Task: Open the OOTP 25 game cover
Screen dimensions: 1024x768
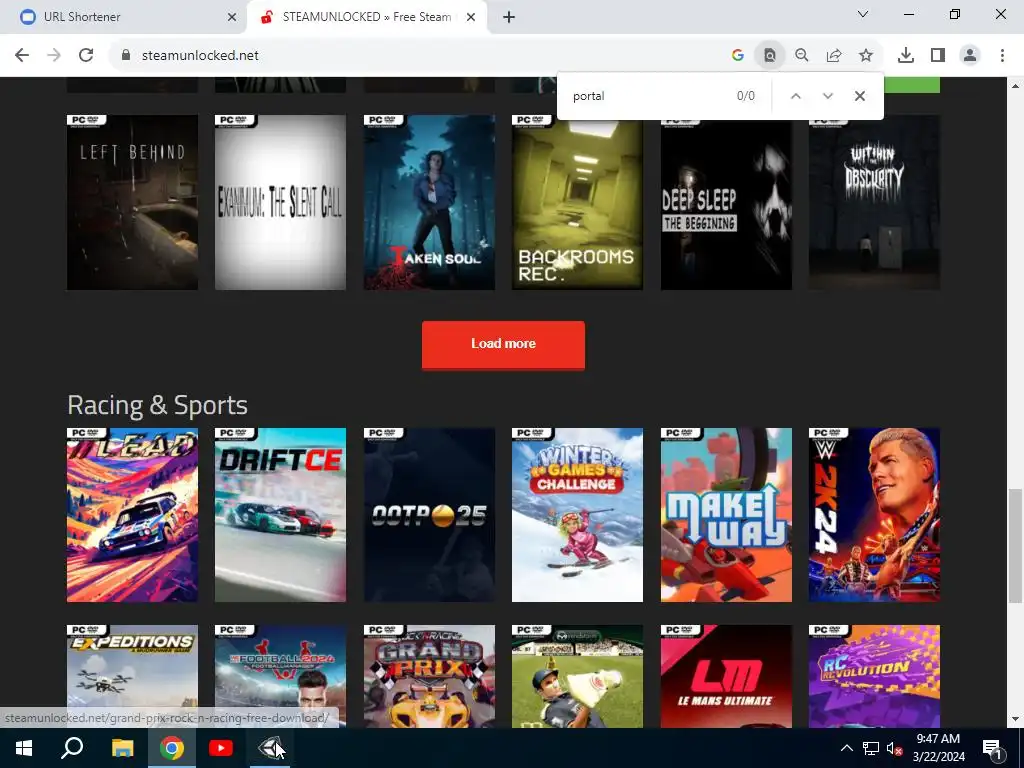Action: [x=429, y=515]
